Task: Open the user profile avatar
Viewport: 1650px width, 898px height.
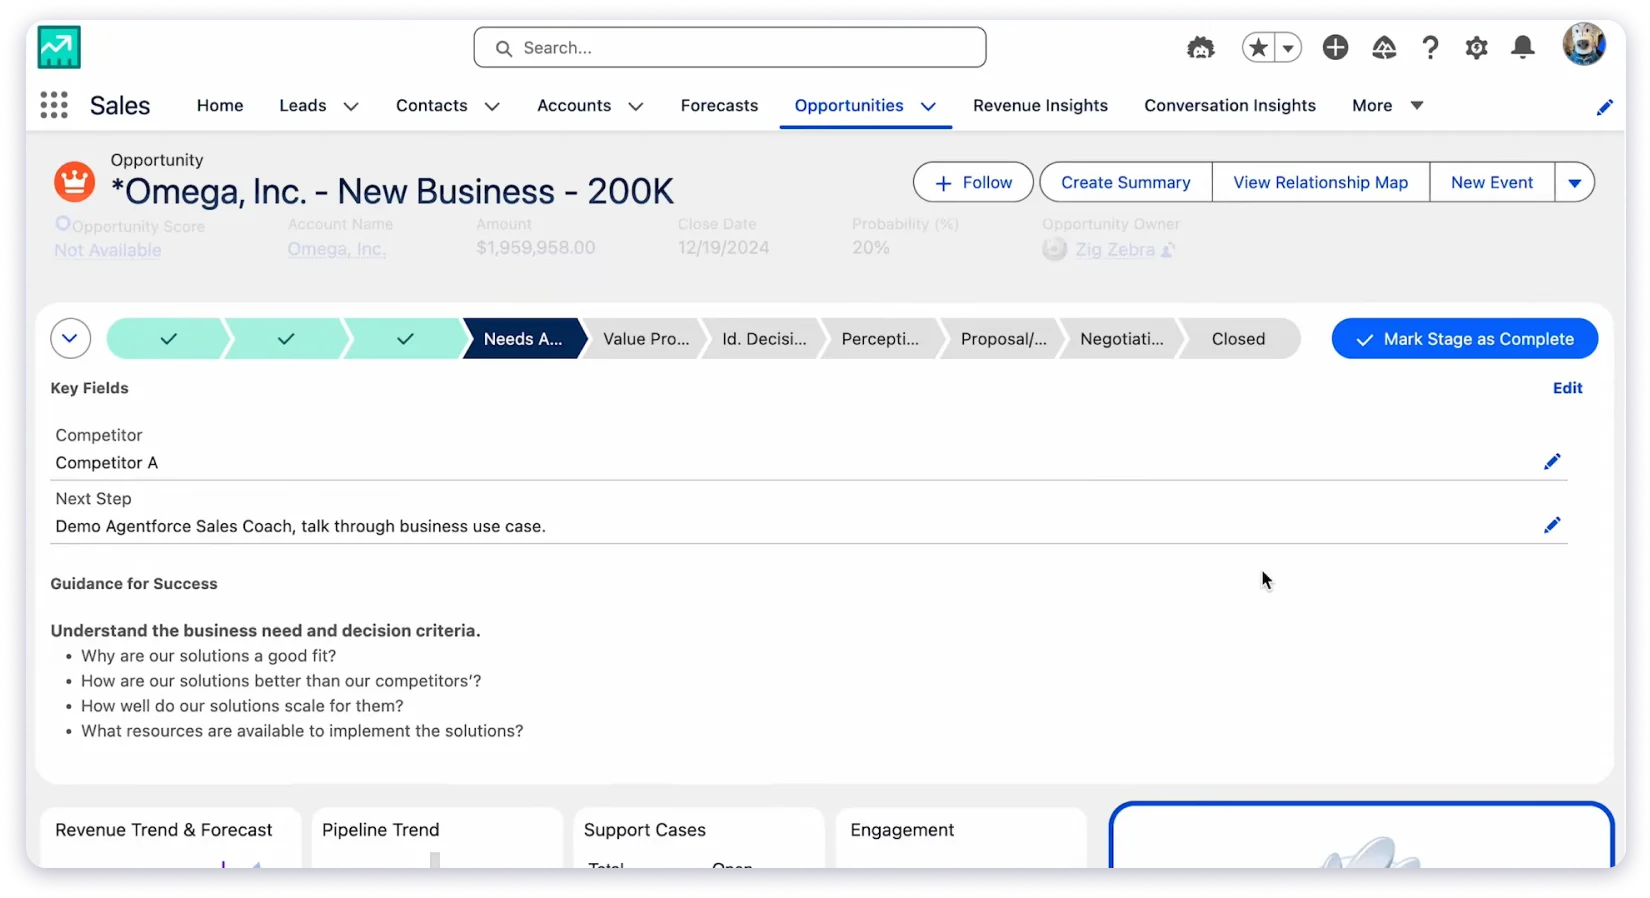Action: coord(1584,45)
